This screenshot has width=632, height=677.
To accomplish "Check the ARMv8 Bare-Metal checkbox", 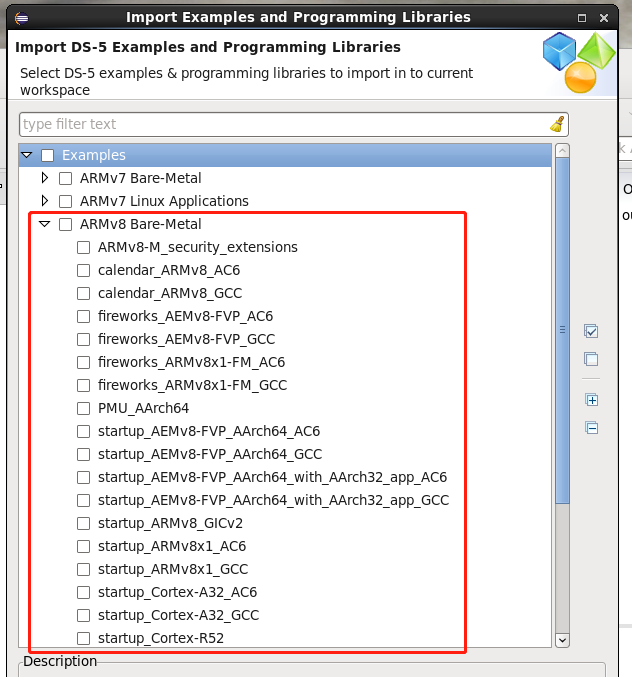I will pyautogui.click(x=66, y=224).
